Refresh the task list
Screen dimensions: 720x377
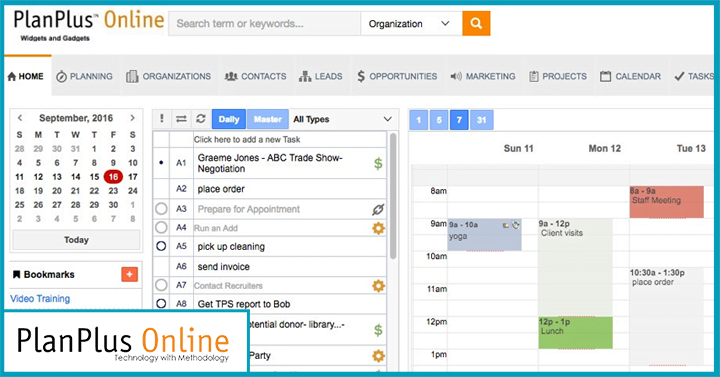click(x=201, y=119)
